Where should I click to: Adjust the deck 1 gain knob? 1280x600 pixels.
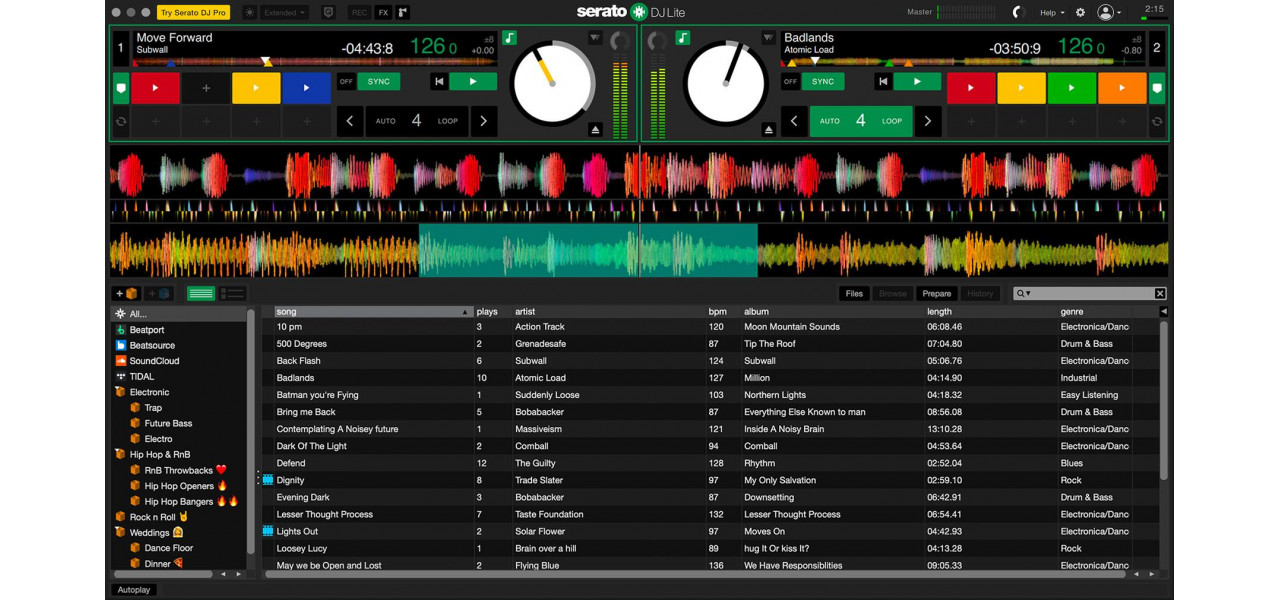(620, 41)
